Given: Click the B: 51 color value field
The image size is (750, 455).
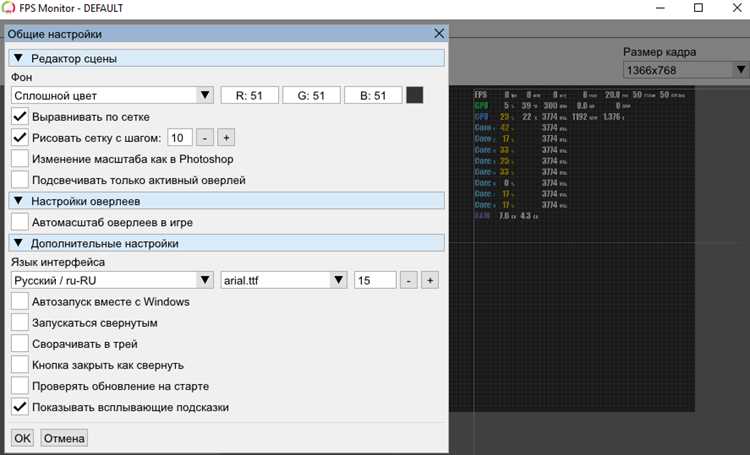Looking at the screenshot, I should 373,95.
